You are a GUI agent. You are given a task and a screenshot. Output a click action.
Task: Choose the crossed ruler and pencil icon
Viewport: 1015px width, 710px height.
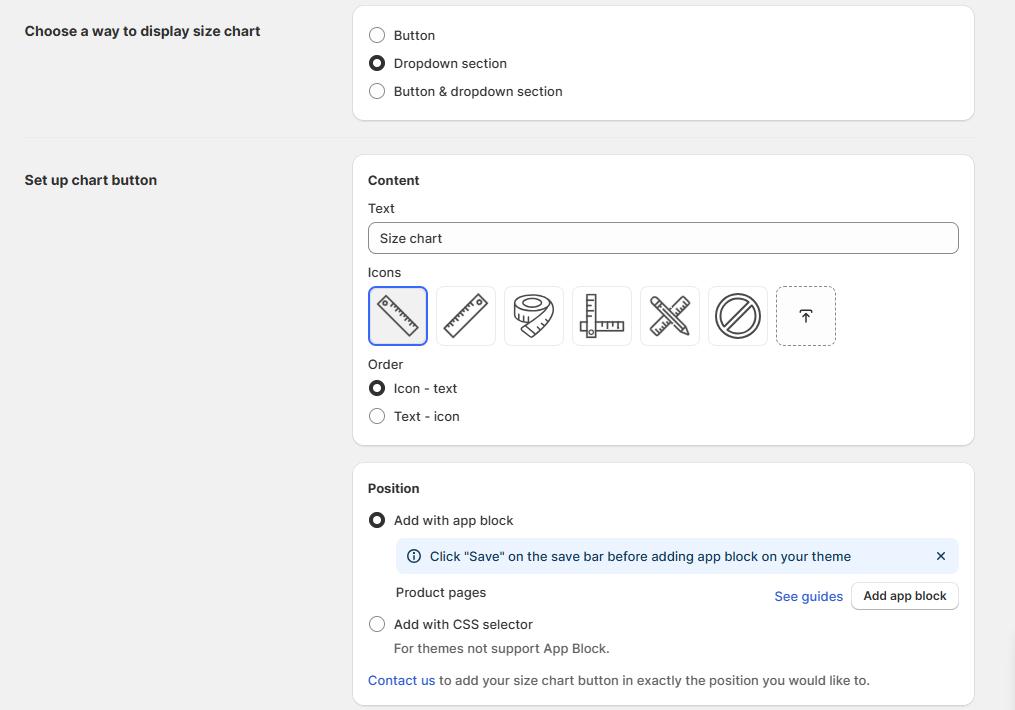click(x=669, y=316)
